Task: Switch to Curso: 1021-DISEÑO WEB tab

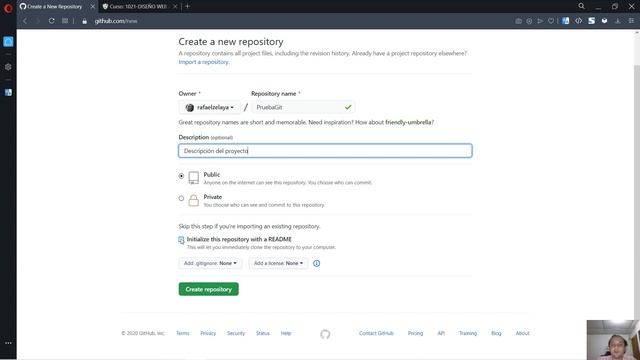Action: point(138,7)
